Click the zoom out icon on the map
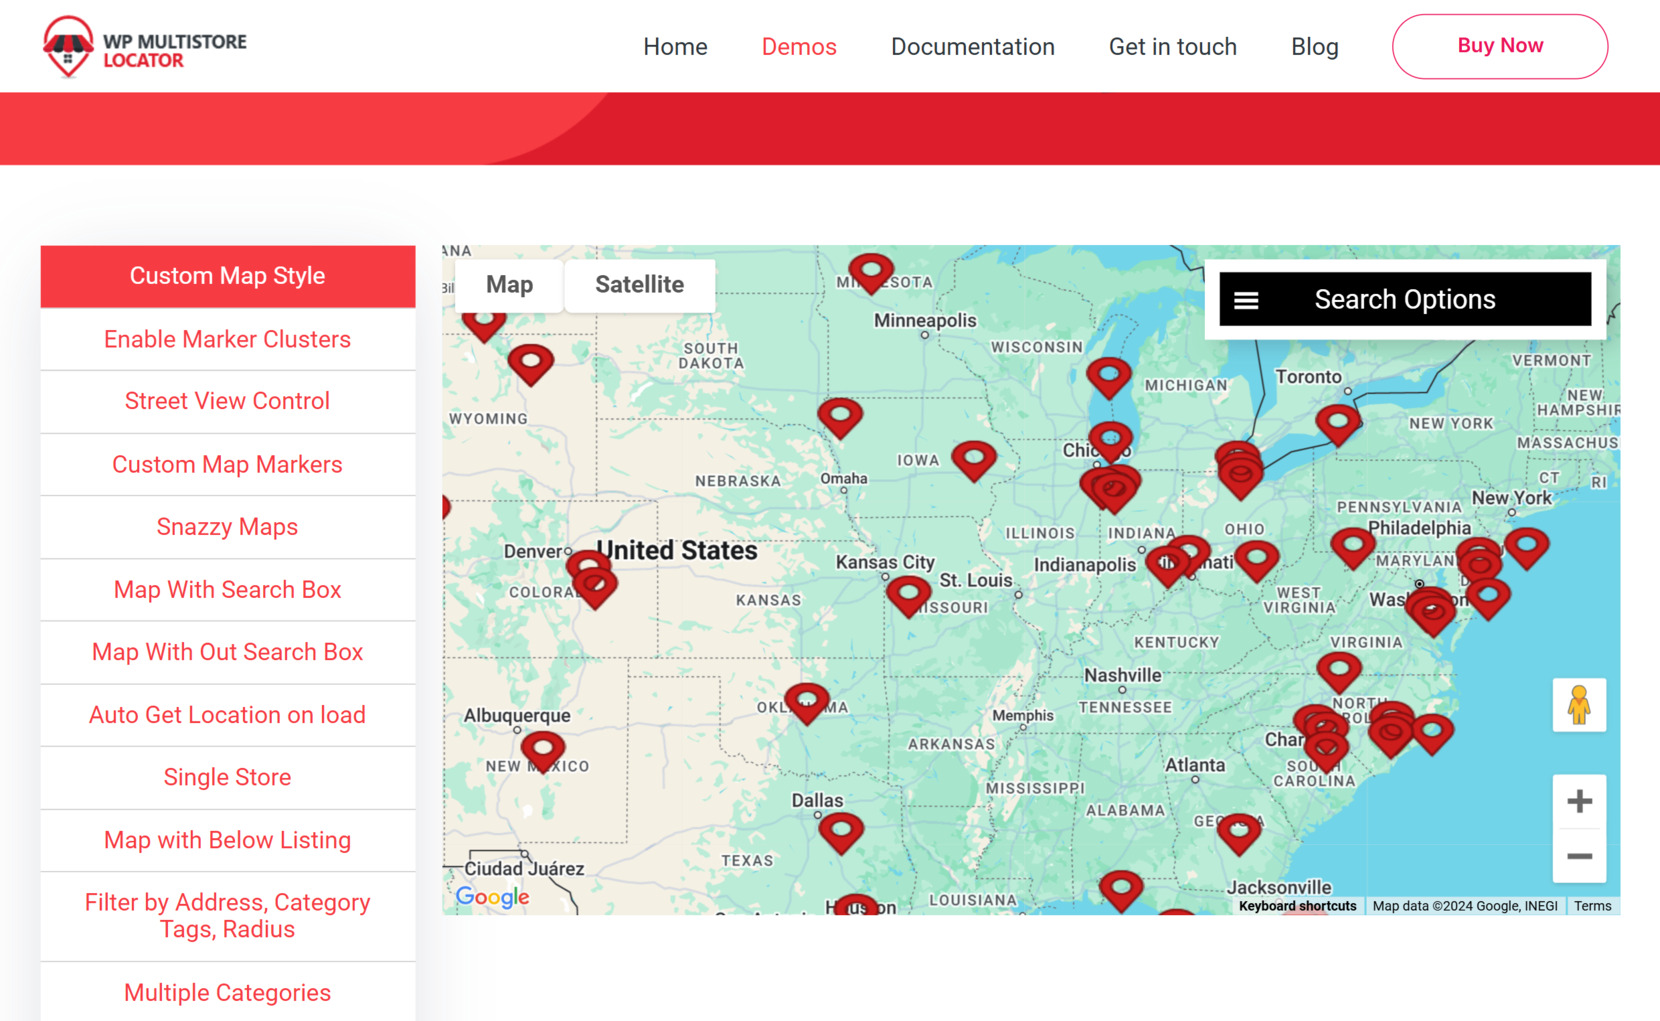Image resolution: width=1660 pixels, height=1021 pixels. point(1579,857)
